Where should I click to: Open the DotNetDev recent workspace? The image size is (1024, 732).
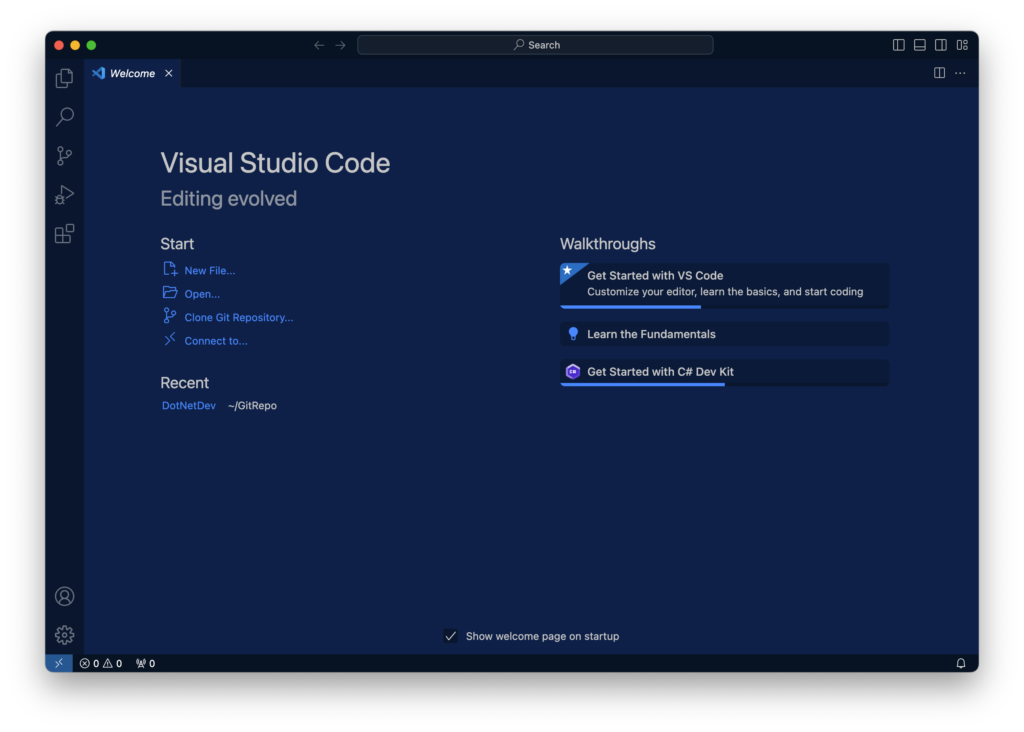(x=188, y=405)
